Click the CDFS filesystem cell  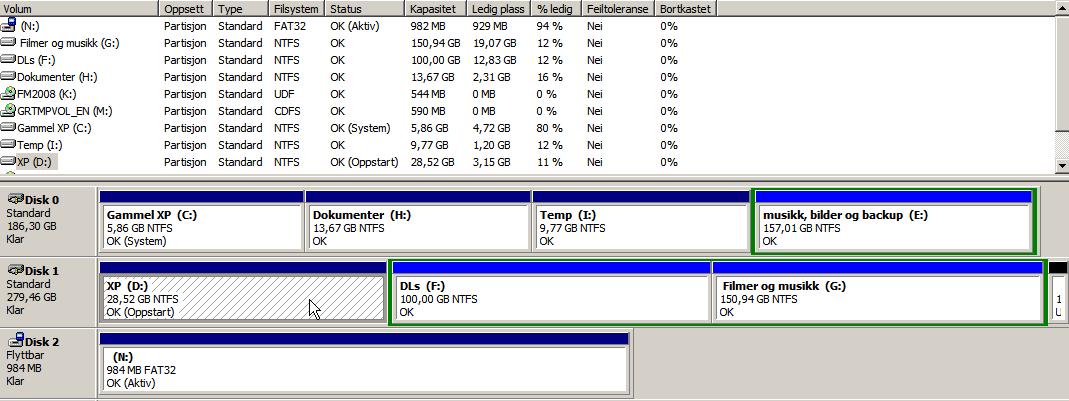click(x=288, y=111)
